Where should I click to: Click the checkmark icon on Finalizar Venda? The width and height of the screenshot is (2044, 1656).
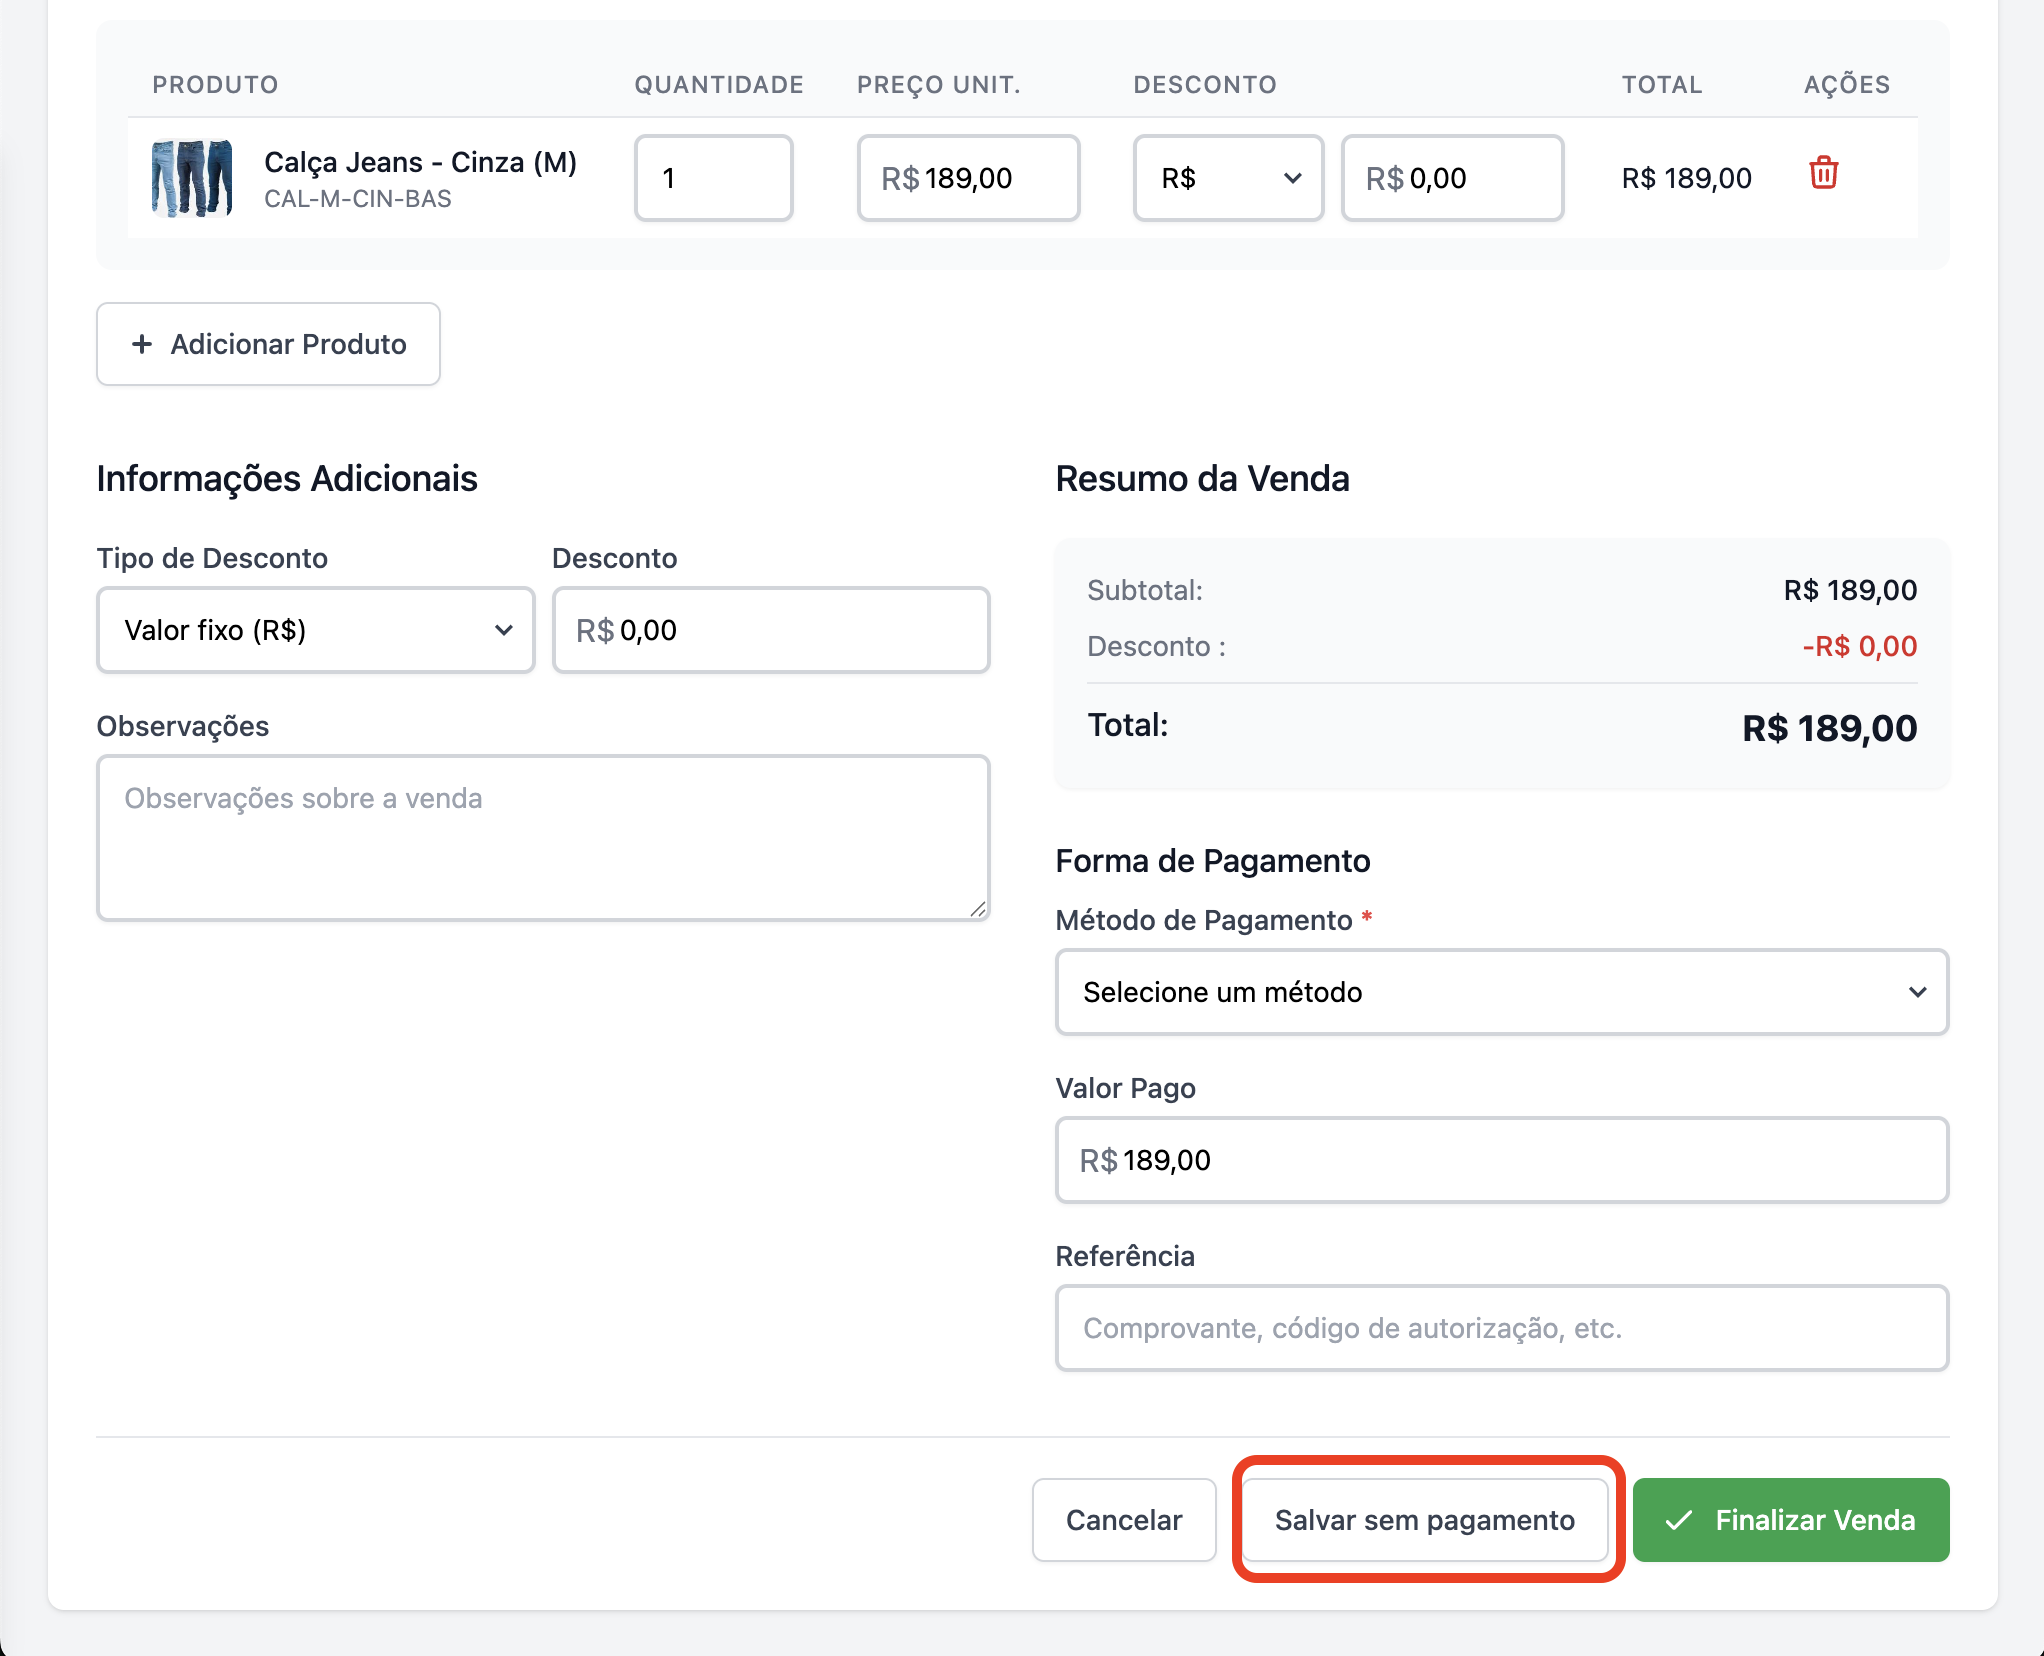[1679, 1520]
